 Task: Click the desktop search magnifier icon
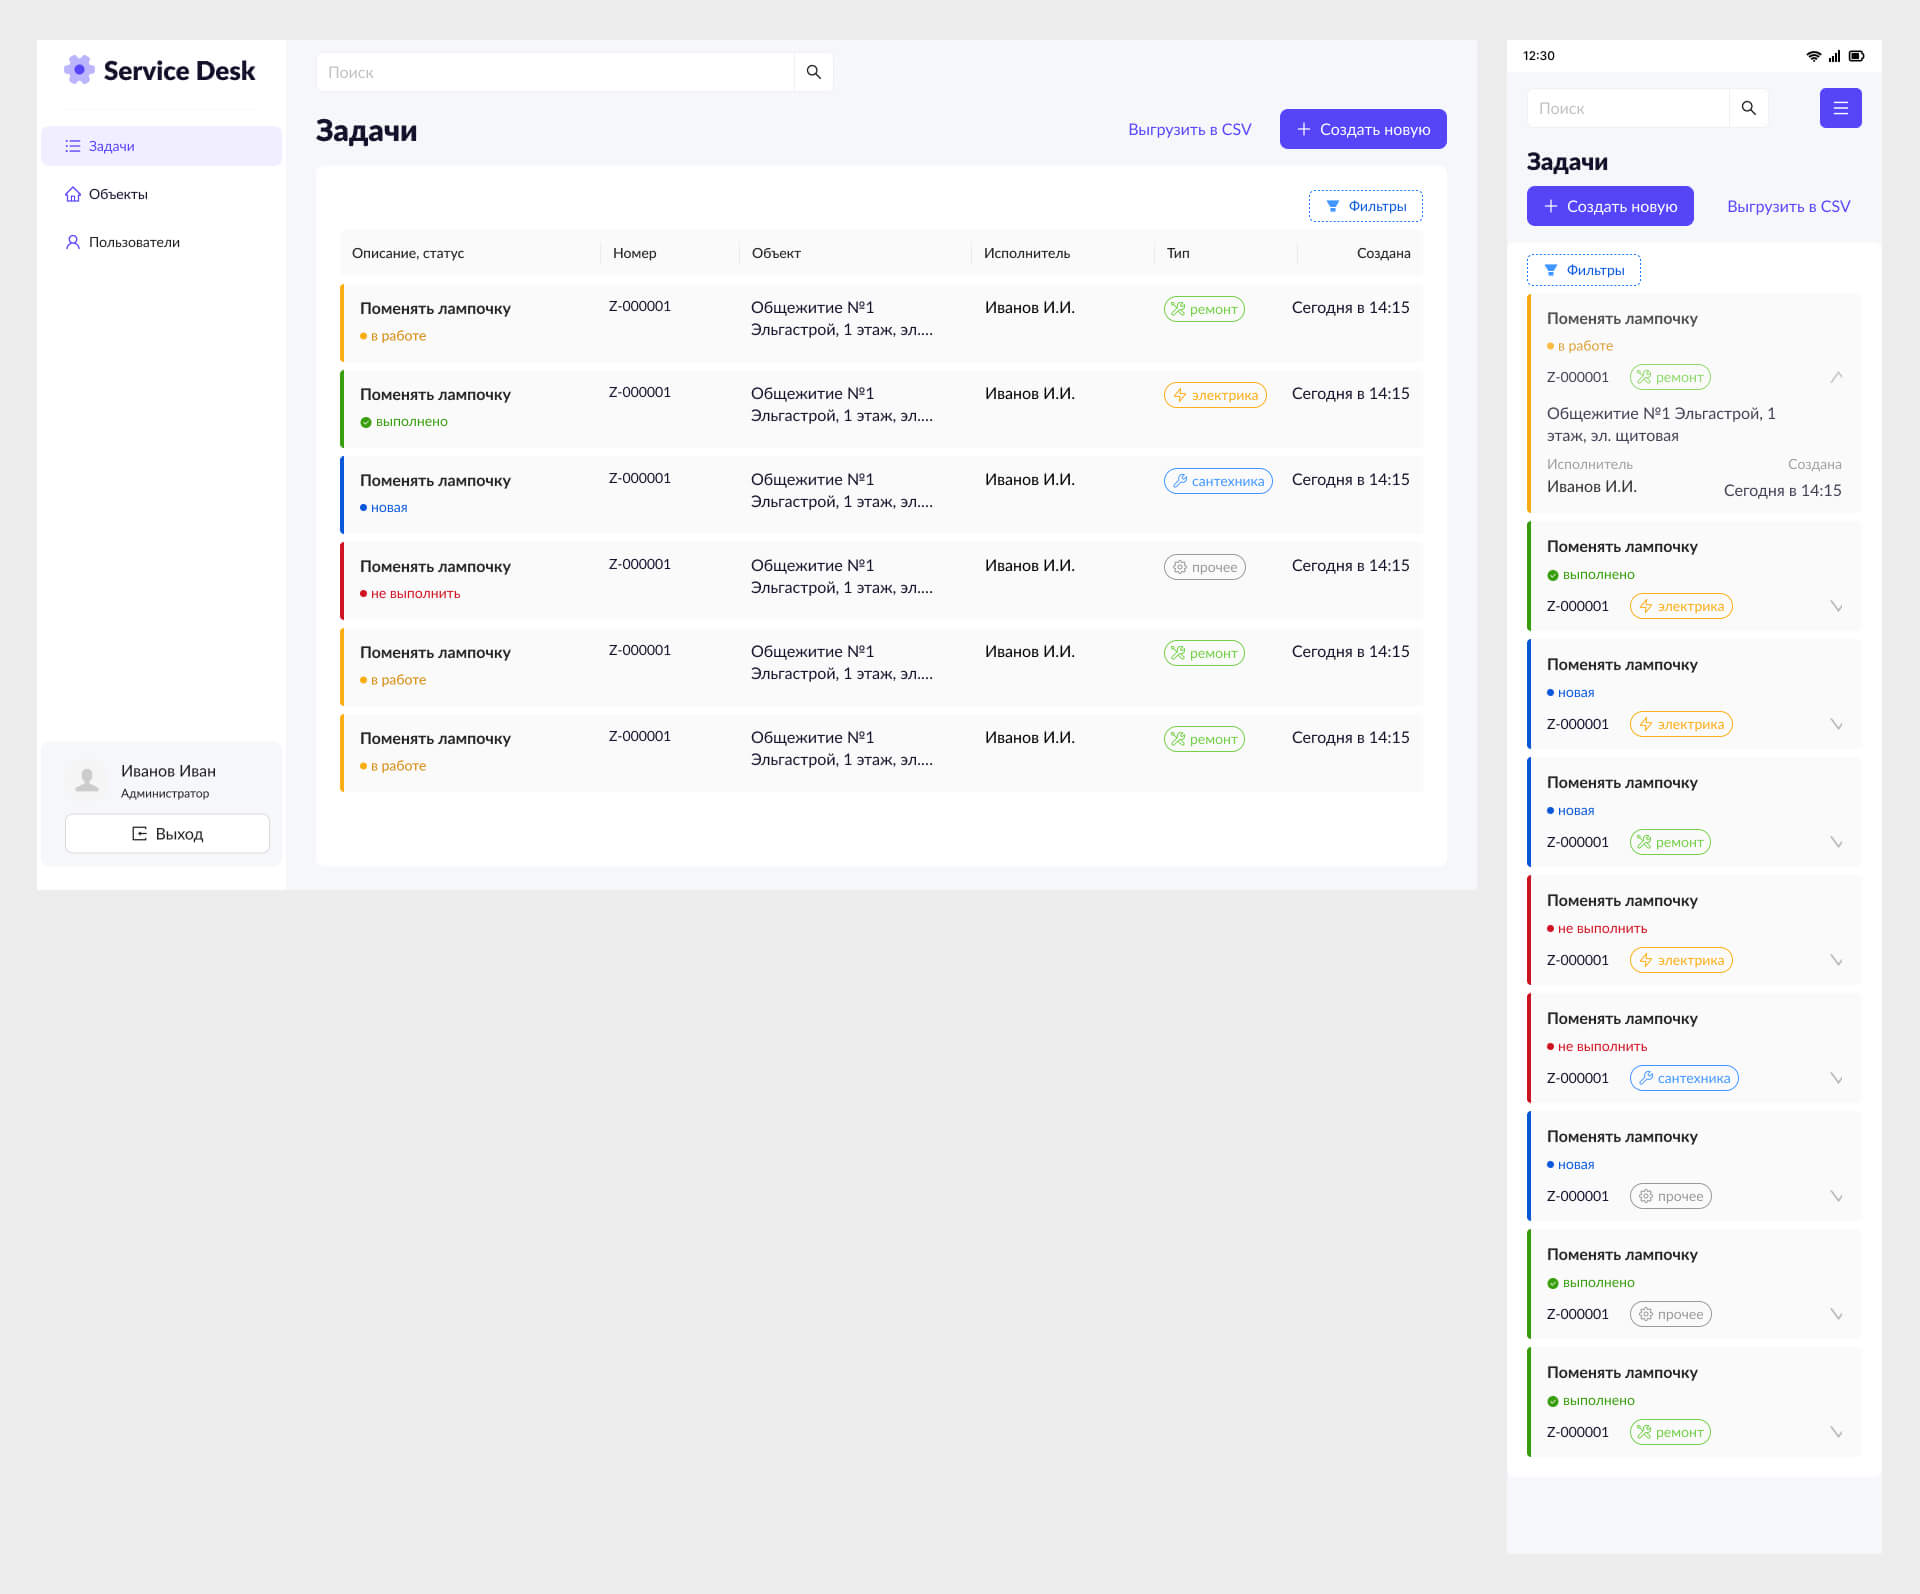(x=813, y=72)
